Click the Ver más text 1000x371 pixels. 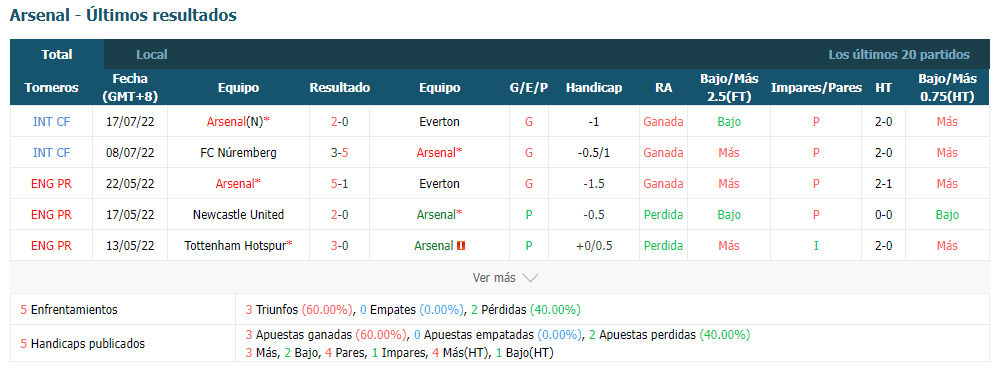[x=494, y=278]
